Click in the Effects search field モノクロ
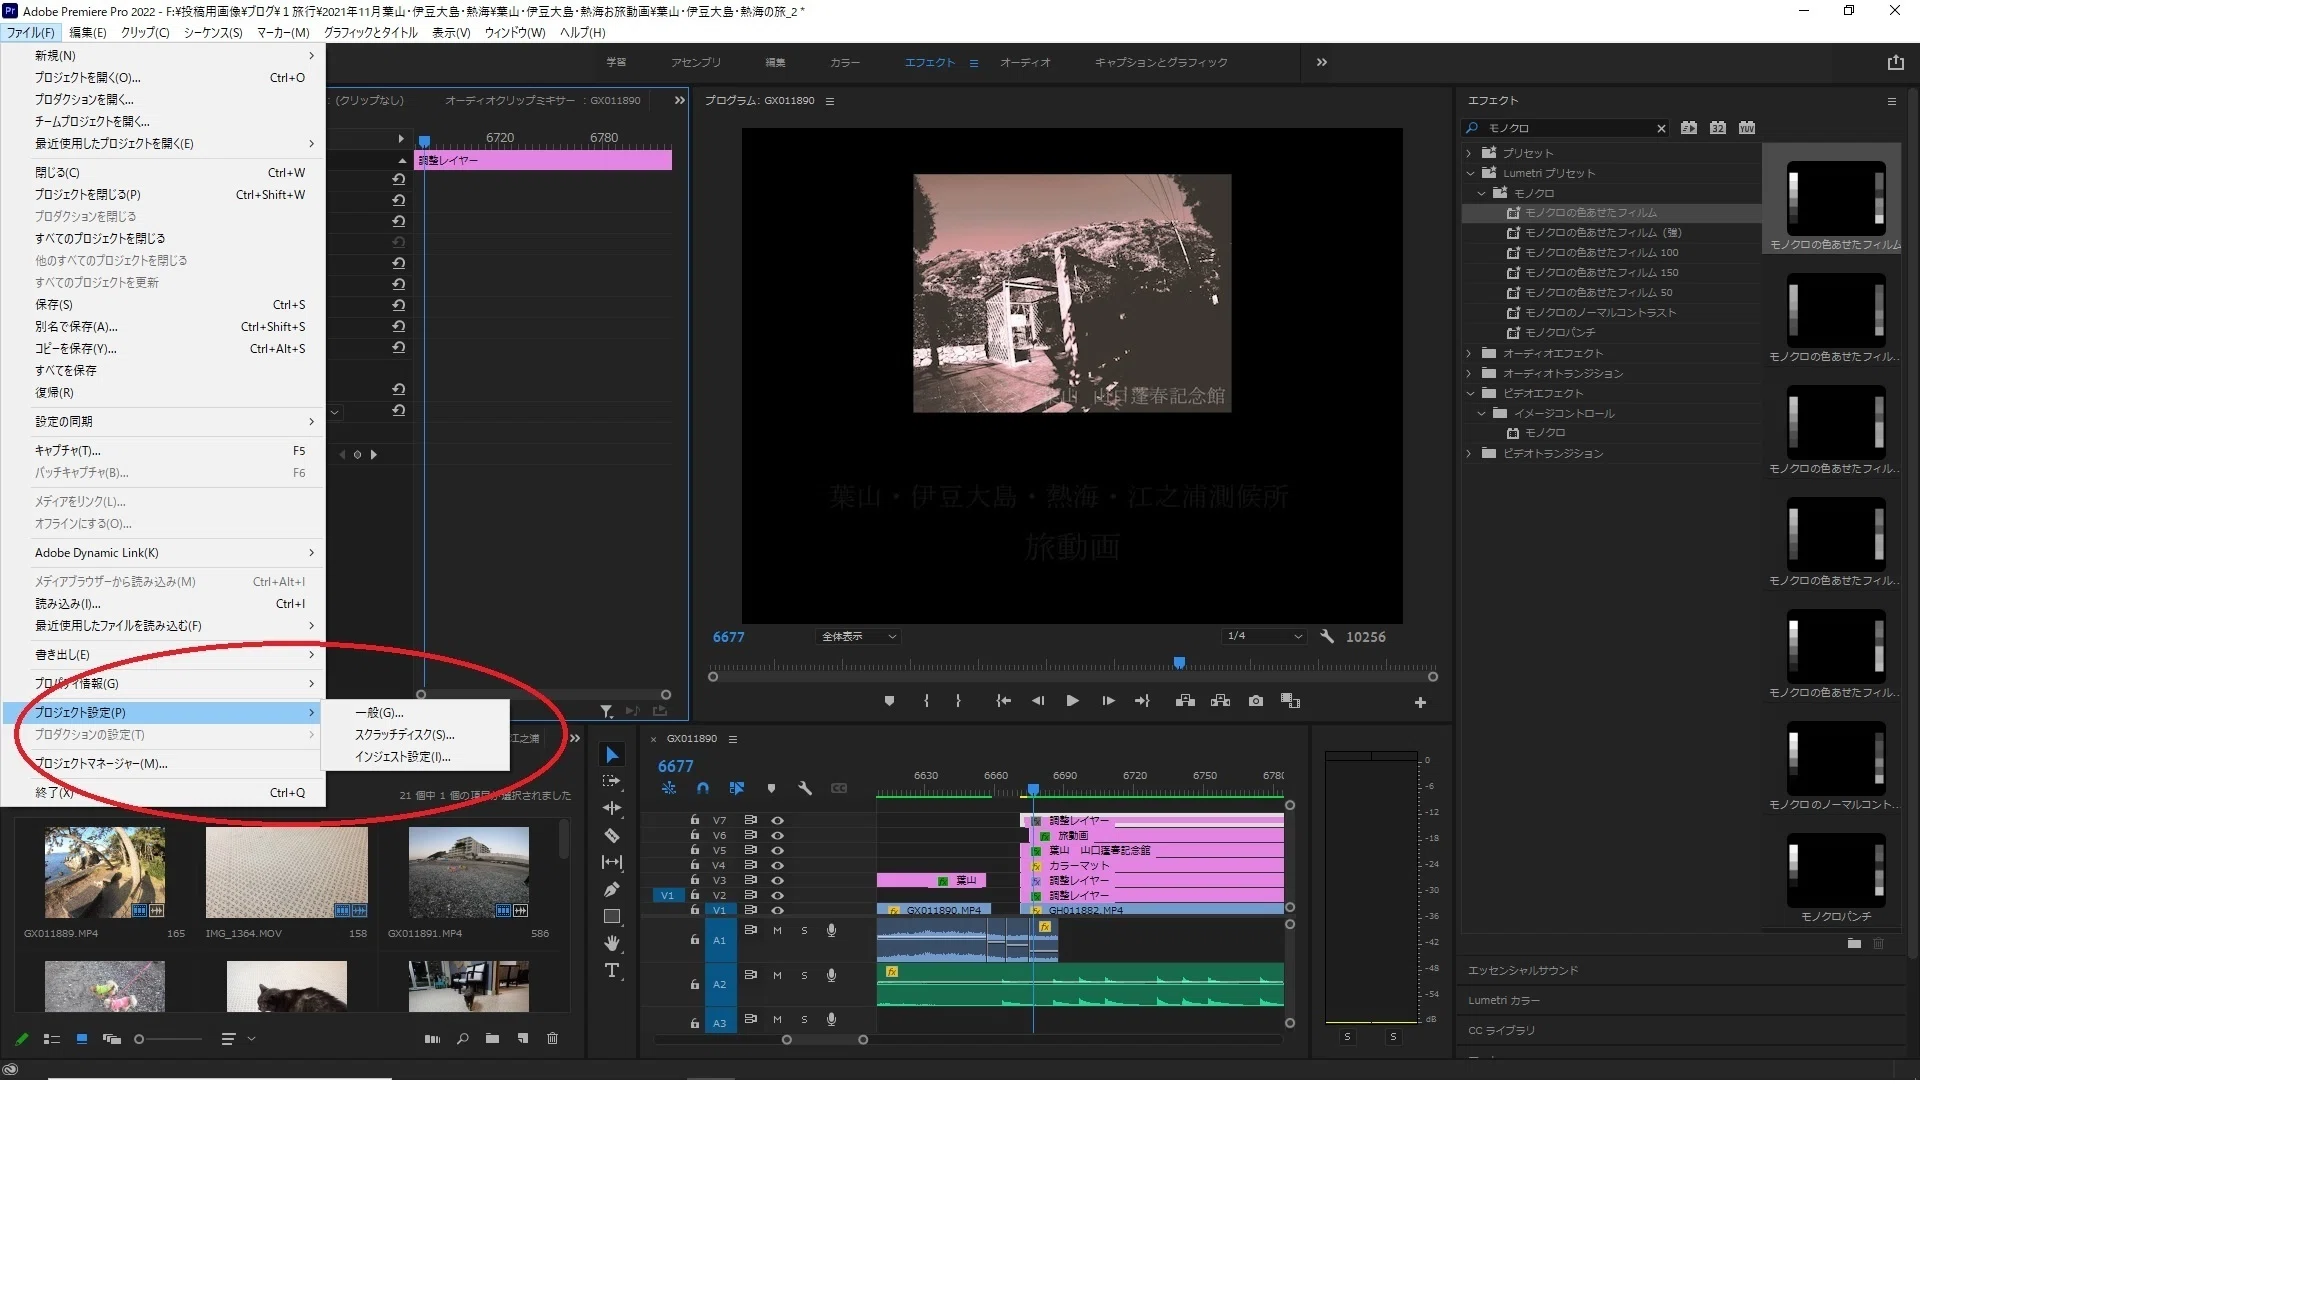The width and height of the screenshot is (2304, 1296). [x=1565, y=128]
